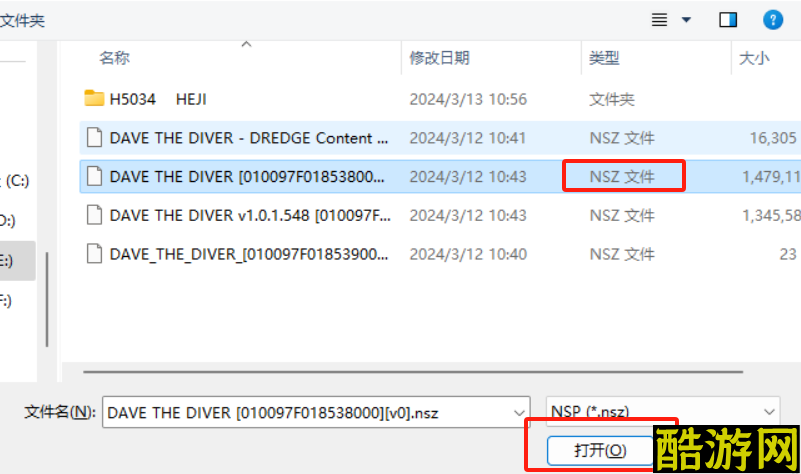The image size is (801, 474).
Task: Click the horizontal scrollbar of file list
Action: pyautogui.click(x=413, y=372)
